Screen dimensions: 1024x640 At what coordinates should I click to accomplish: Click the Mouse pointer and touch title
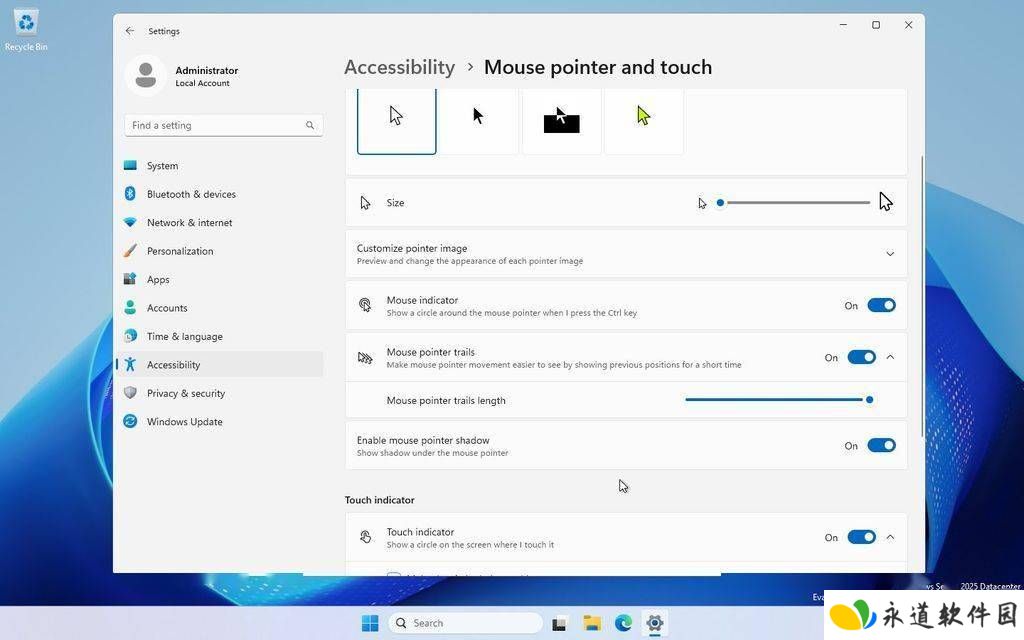click(x=598, y=67)
